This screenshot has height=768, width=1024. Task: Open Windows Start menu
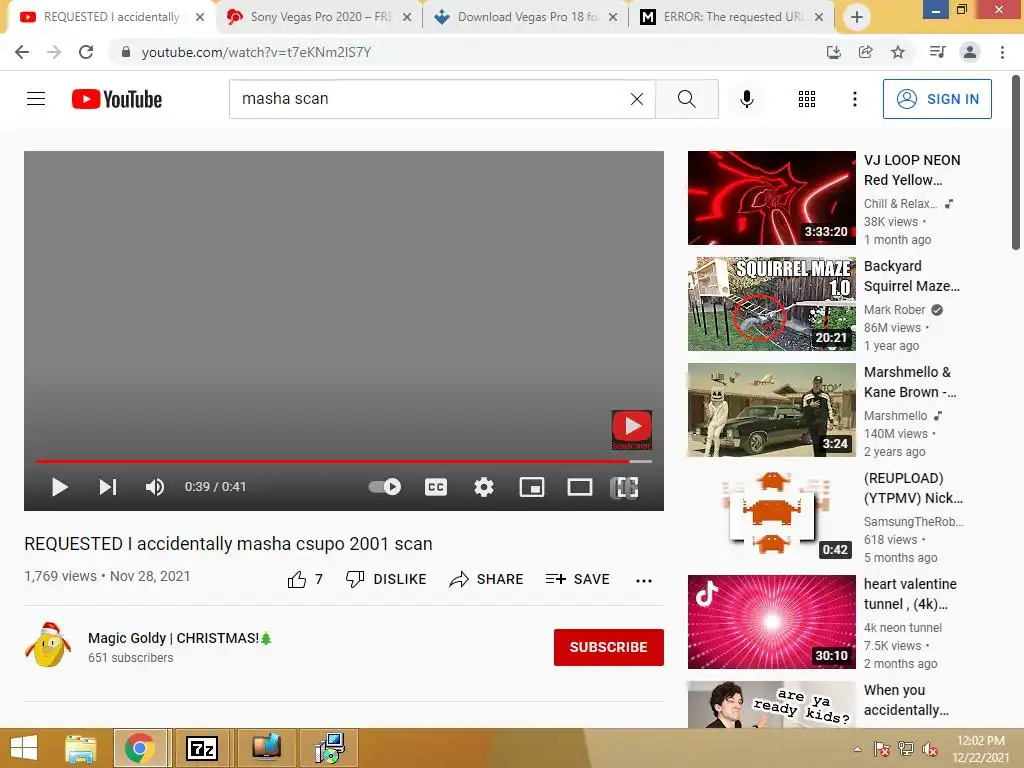click(x=24, y=748)
